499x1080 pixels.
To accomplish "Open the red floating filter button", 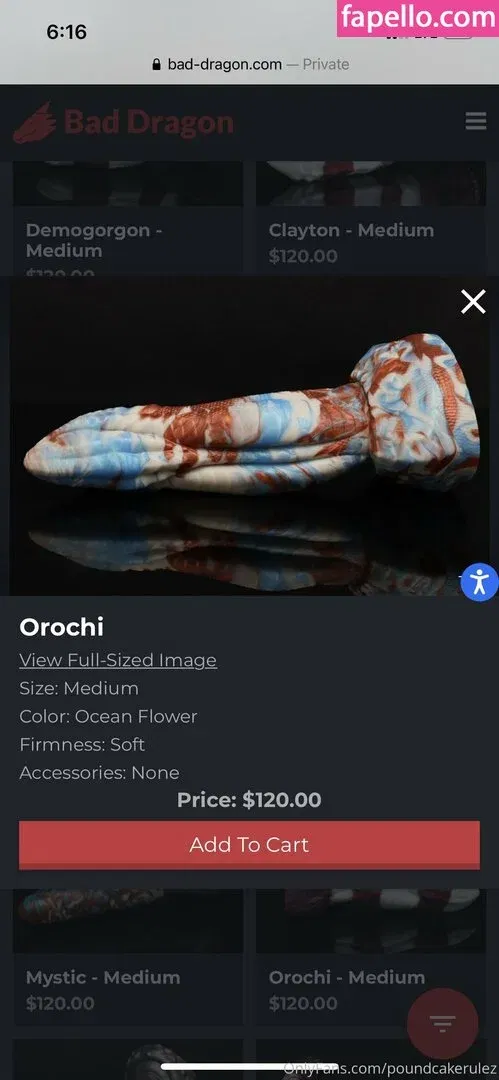I will point(442,1024).
